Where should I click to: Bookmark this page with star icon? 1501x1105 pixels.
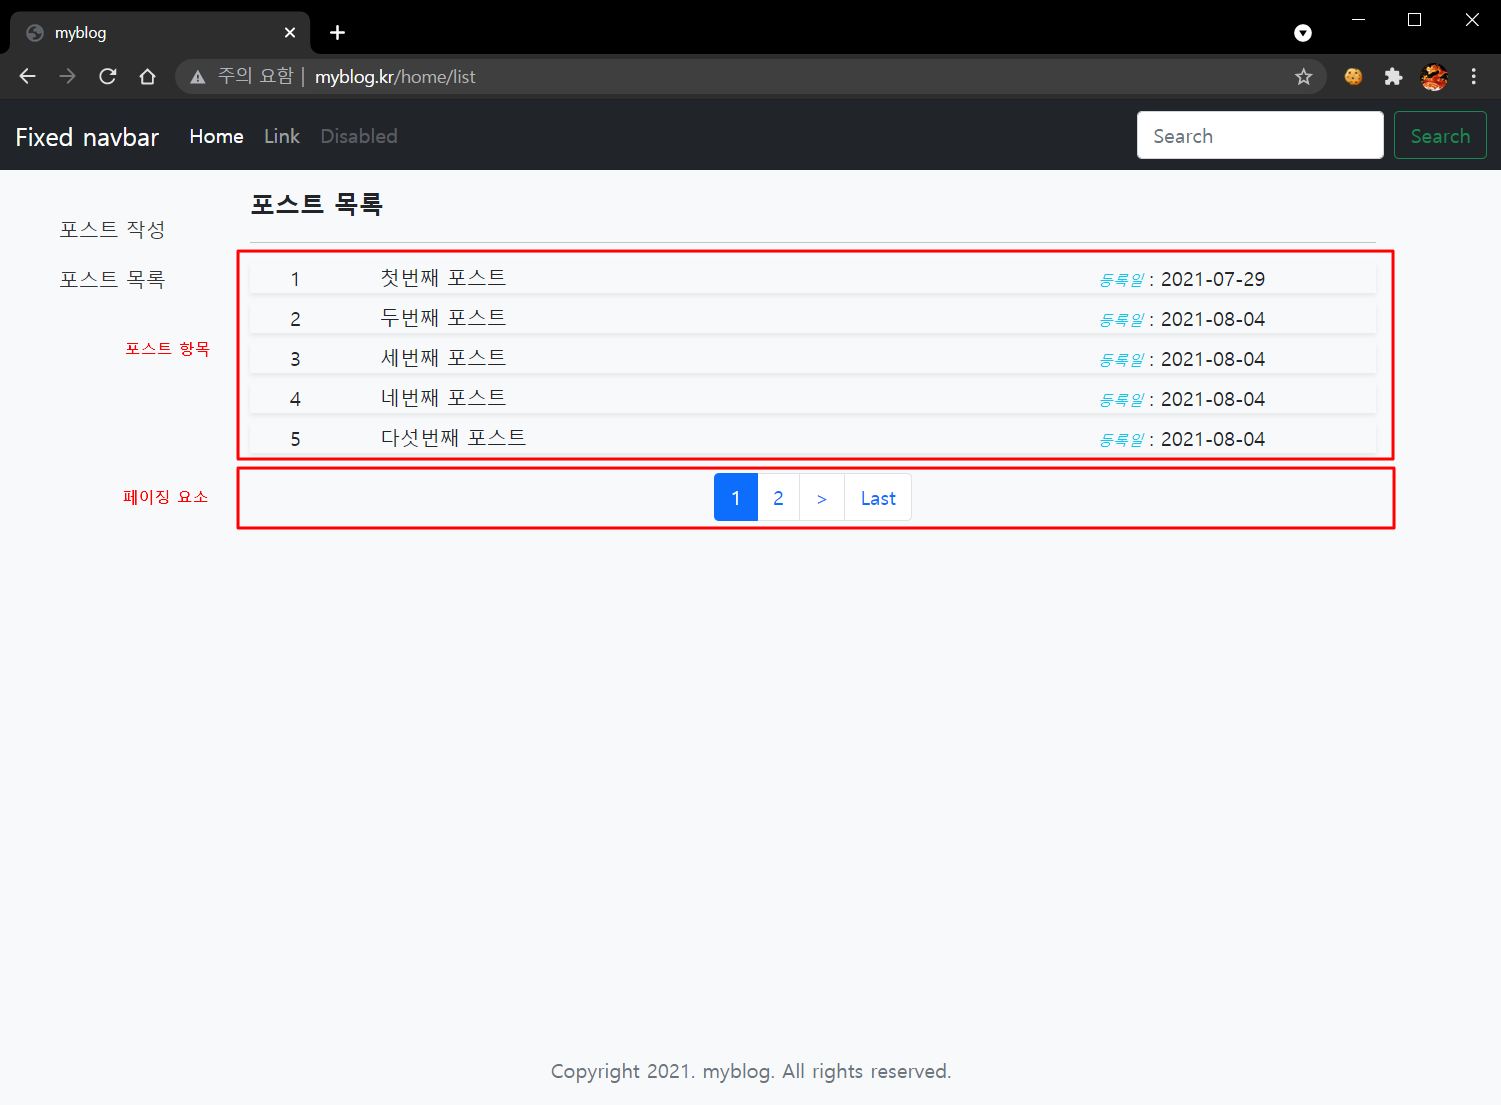pyautogui.click(x=1303, y=77)
